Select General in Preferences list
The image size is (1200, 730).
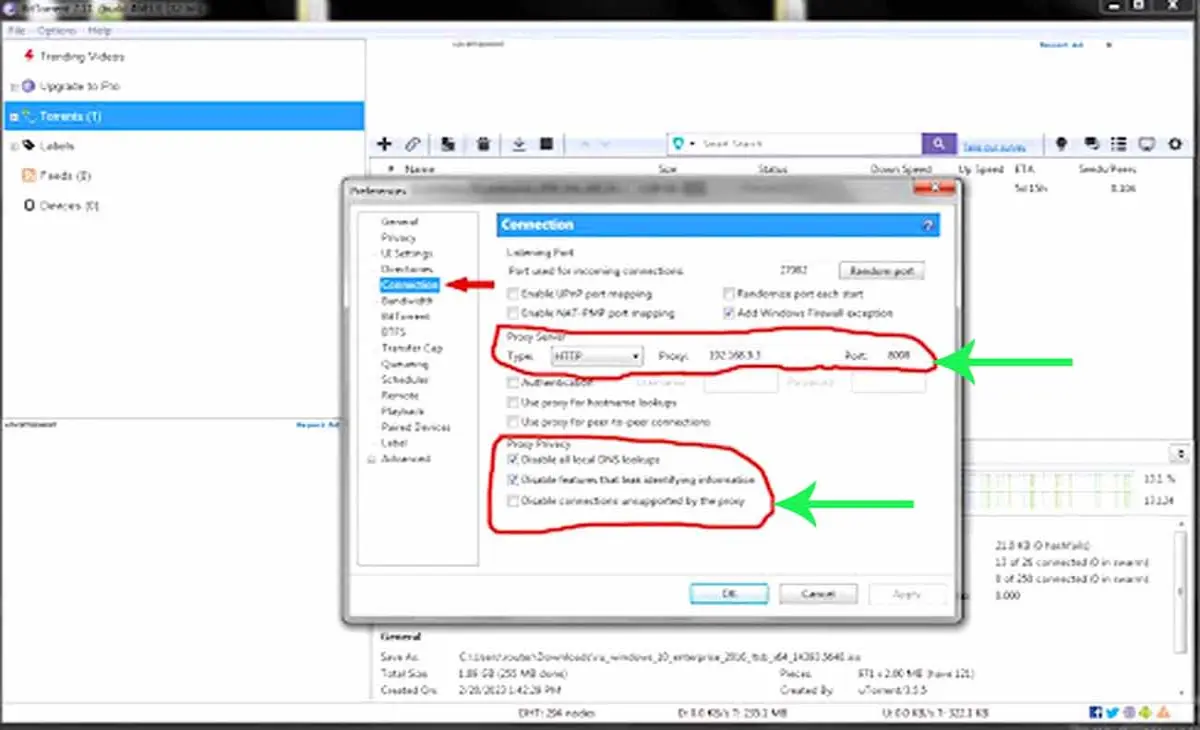coord(400,221)
